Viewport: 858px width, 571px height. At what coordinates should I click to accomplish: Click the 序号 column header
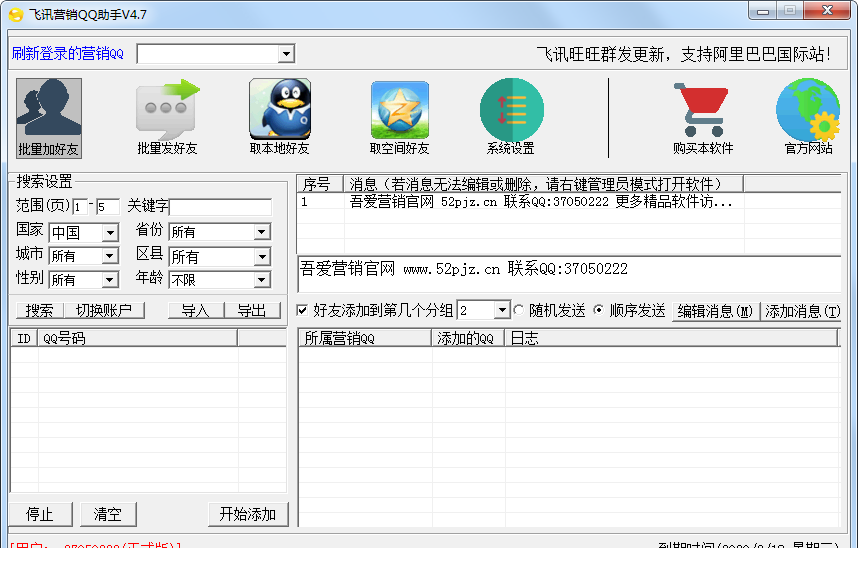(320, 184)
